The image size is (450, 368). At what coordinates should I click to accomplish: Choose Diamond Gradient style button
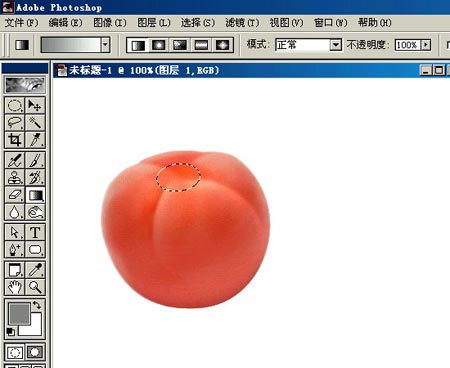click(x=222, y=45)
